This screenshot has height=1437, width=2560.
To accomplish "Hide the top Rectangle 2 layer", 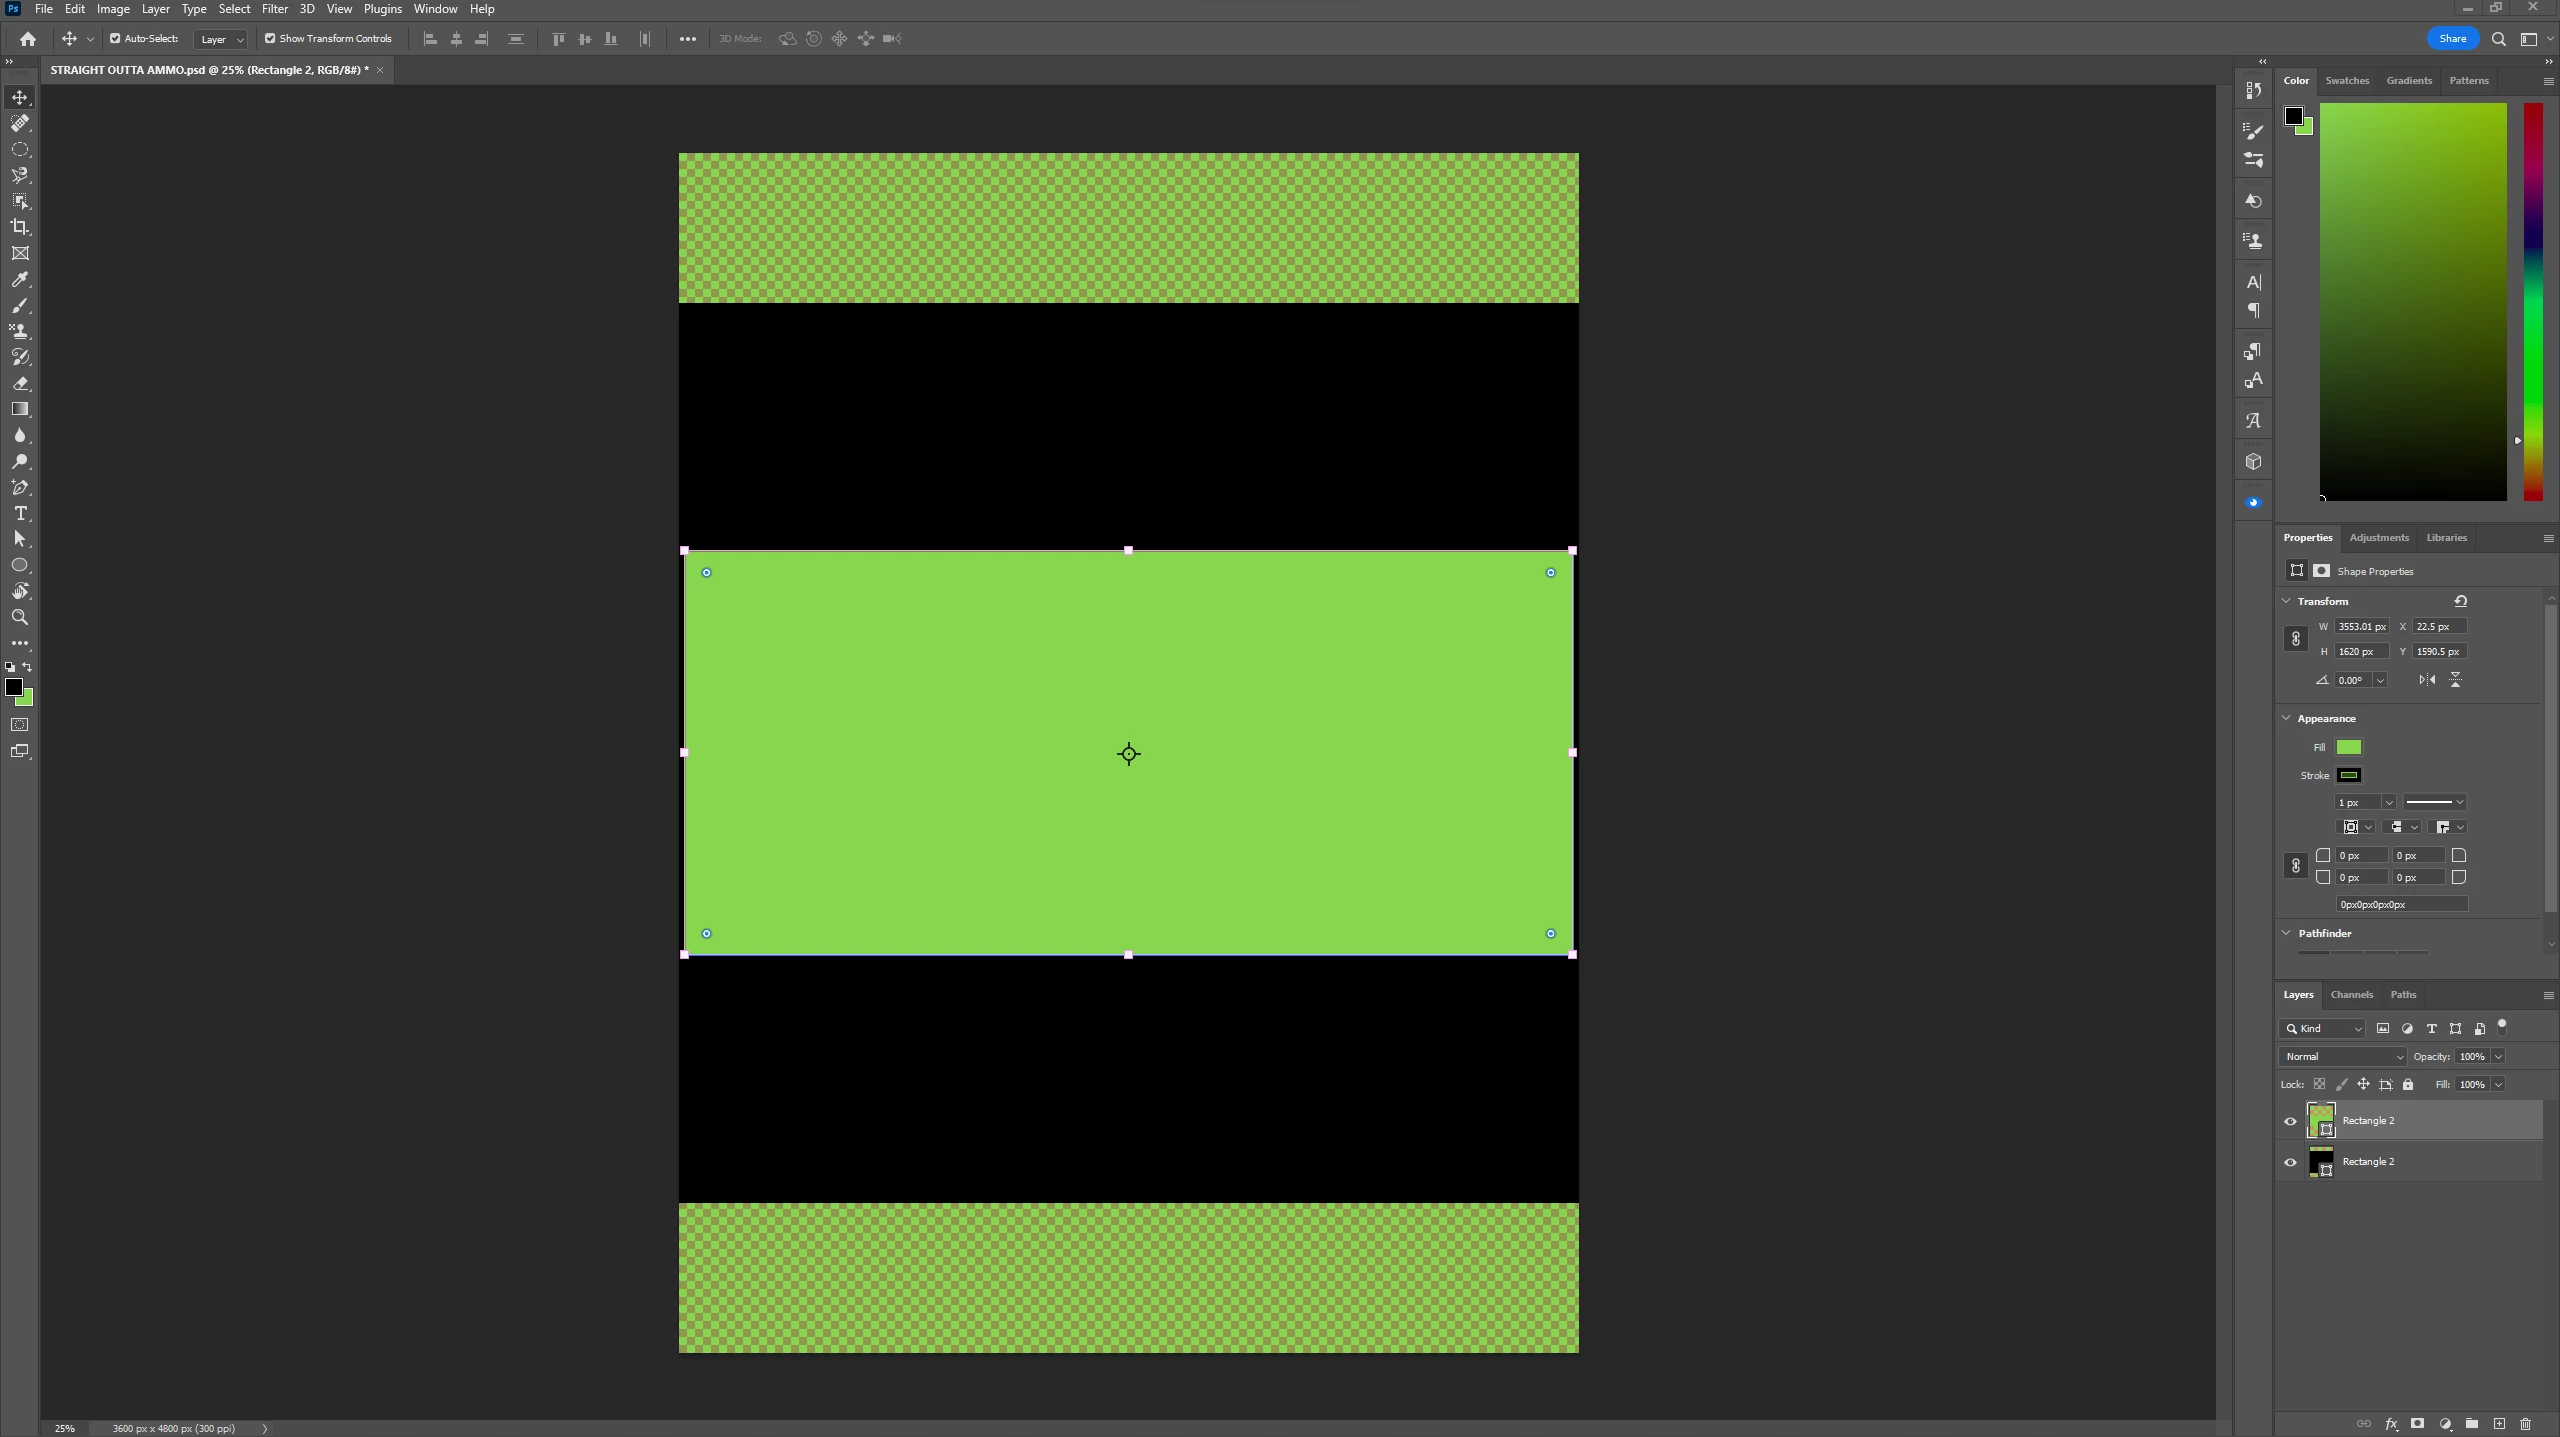I will pyautogui.click(x=2290, y=1121).
